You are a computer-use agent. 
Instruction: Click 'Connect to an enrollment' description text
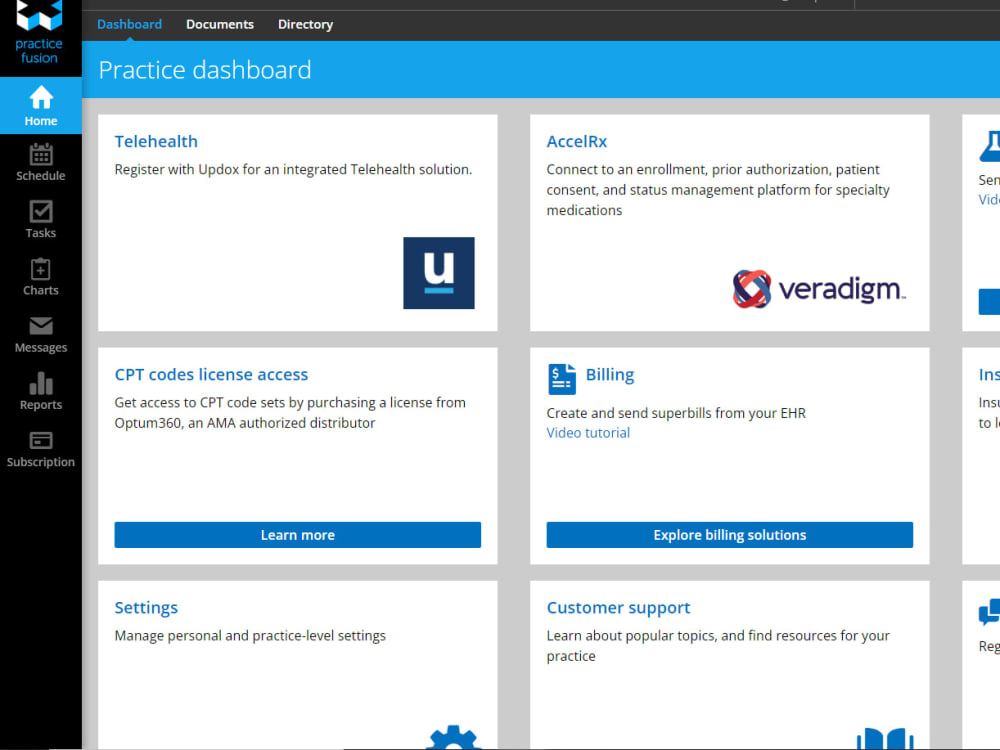(718, 189)
